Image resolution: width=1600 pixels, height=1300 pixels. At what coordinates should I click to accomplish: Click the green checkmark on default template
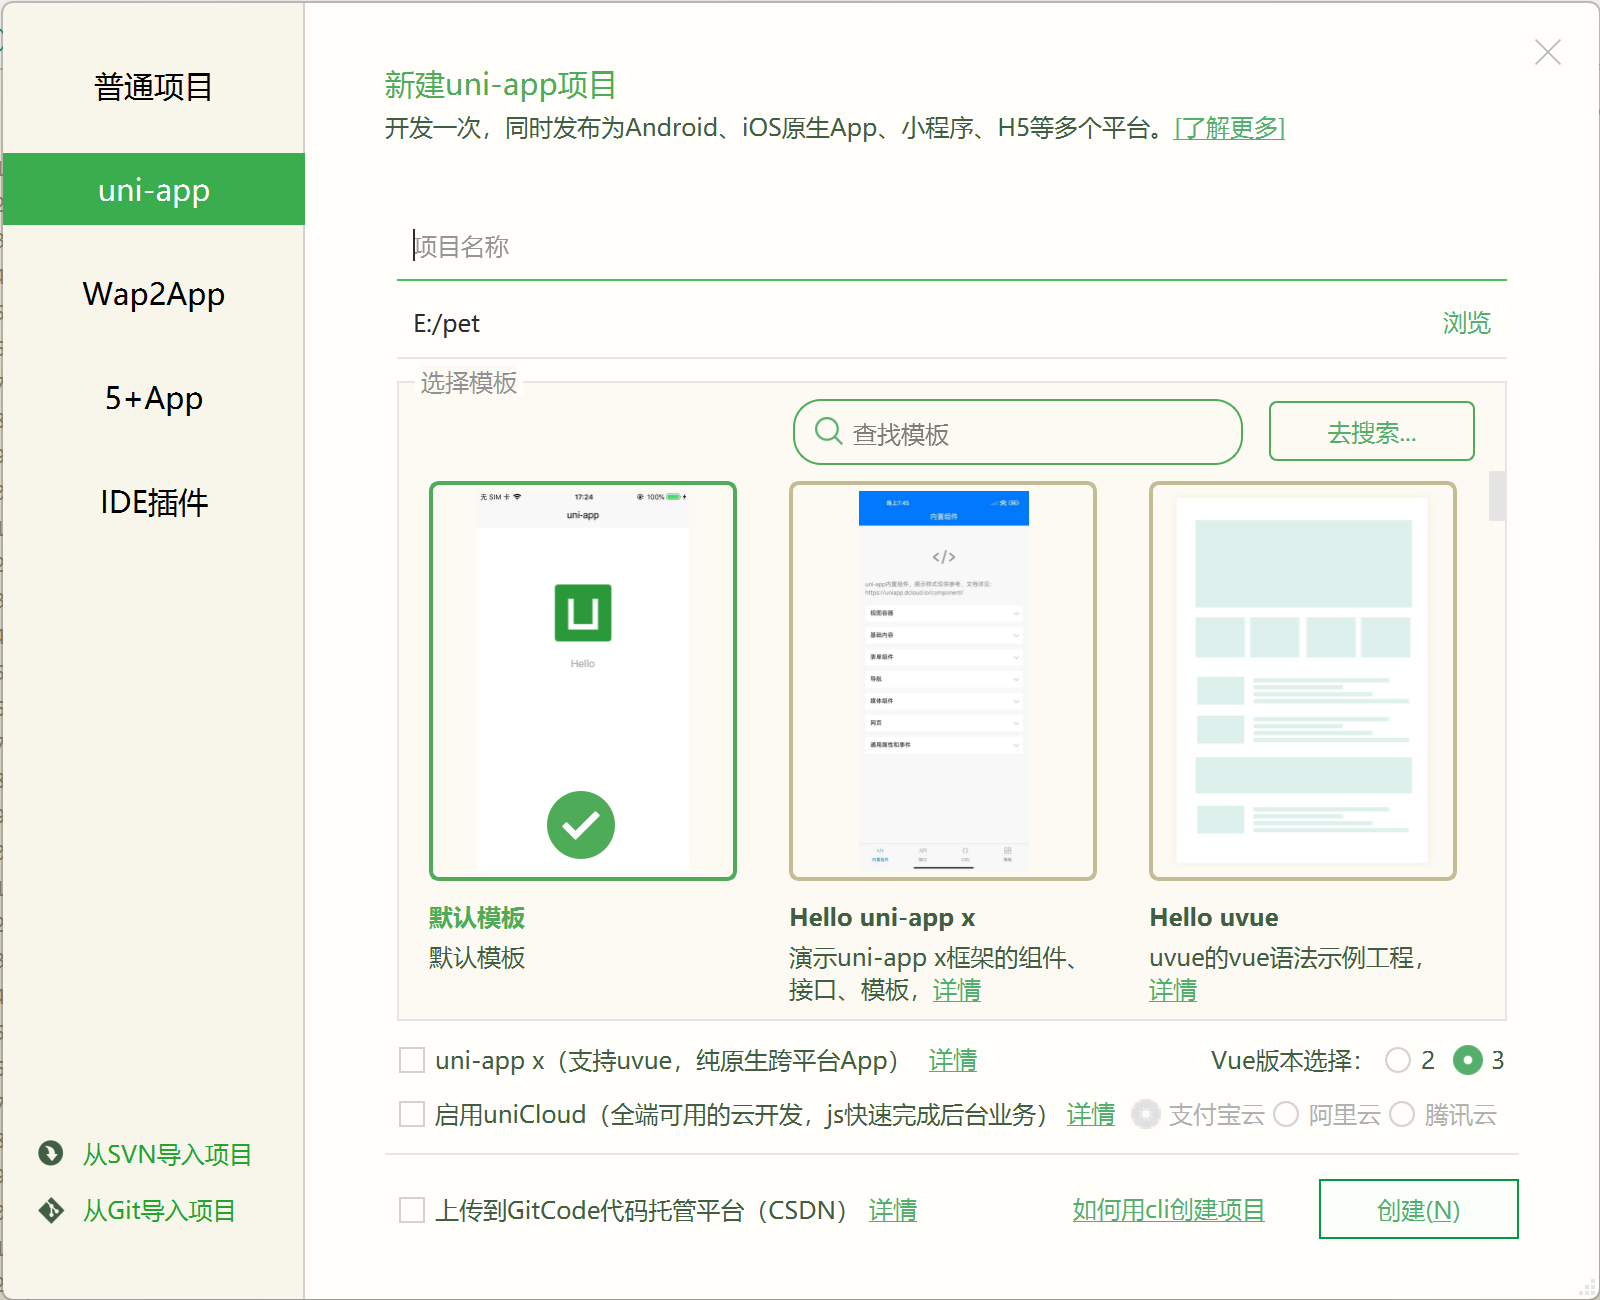(x=581, y=825)
